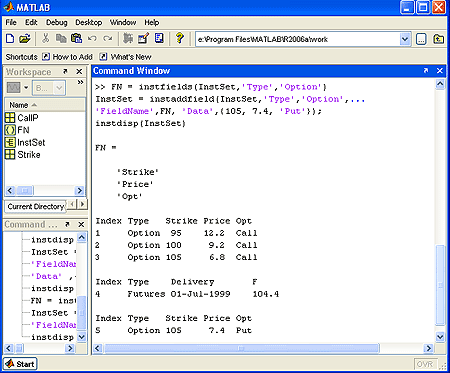Click the Paste clipboard icon
Screen dimensions: 450x373
pos(76,39)
